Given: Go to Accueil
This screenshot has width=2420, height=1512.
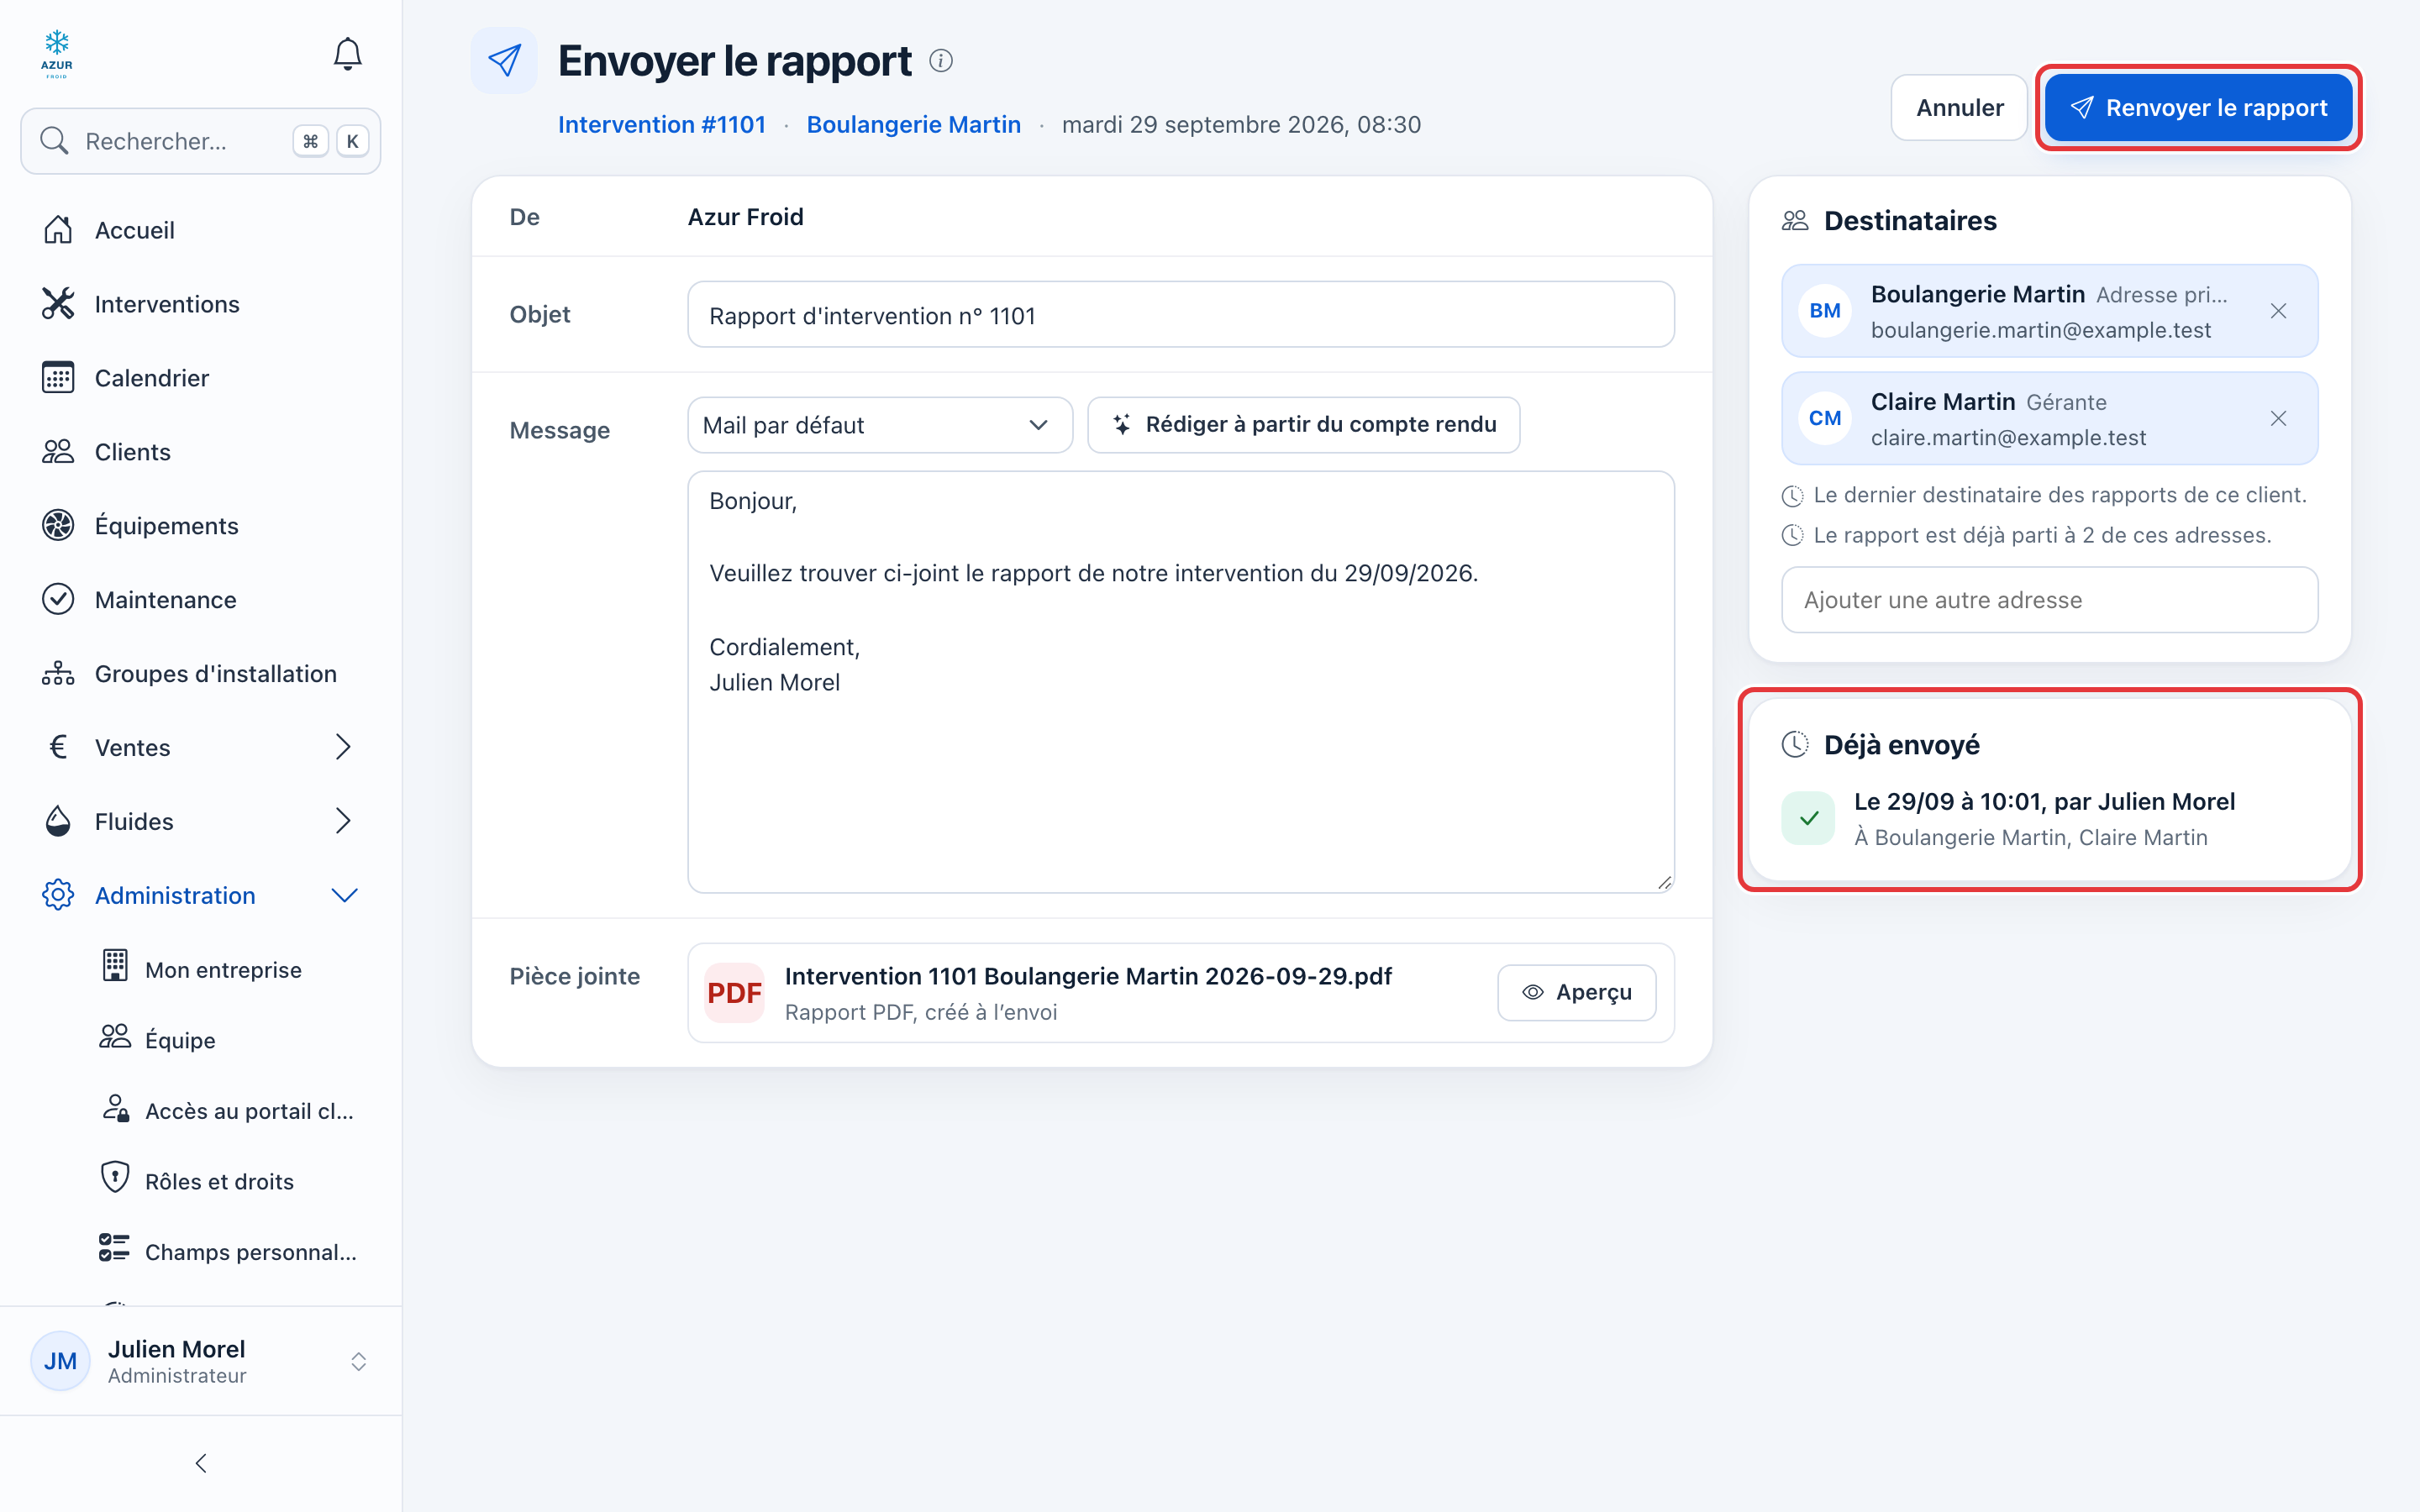Looking at the screenshot, I should point(201,230).
